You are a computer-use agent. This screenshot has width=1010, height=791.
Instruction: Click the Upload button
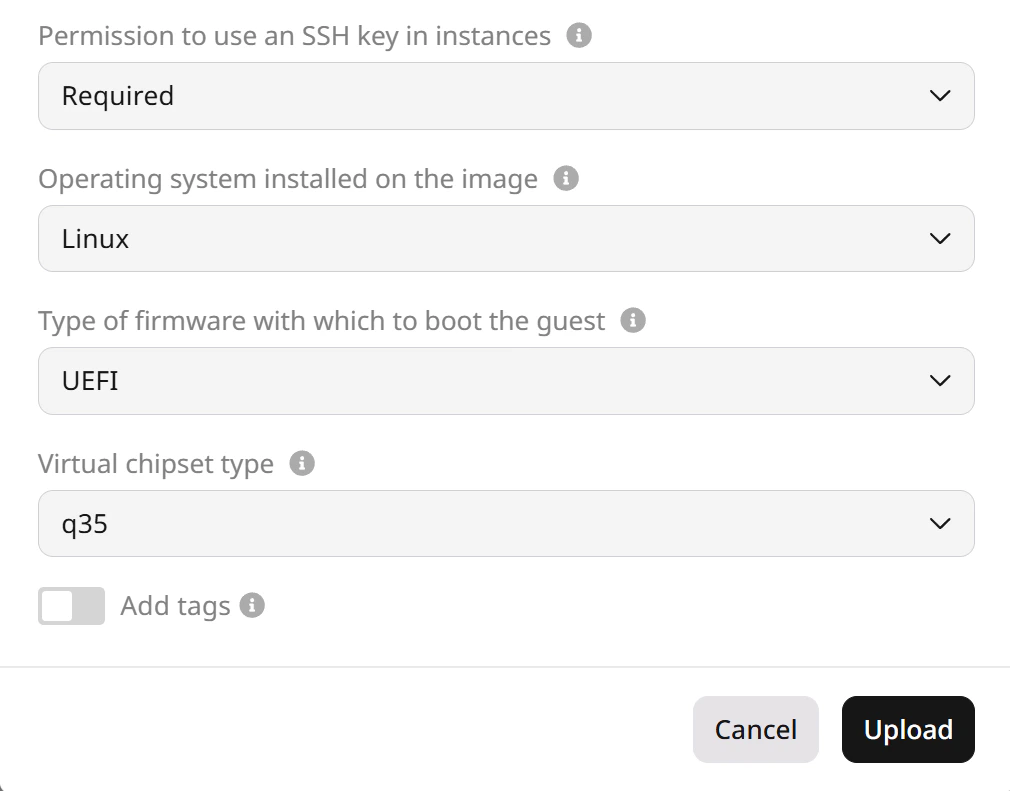[x=907, y=729]
